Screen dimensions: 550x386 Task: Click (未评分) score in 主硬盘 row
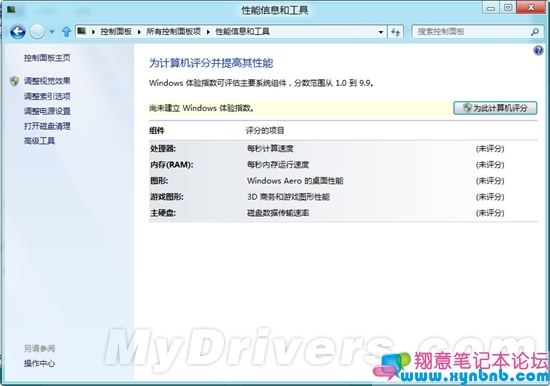pyautogui.click(x=490, y=213)
